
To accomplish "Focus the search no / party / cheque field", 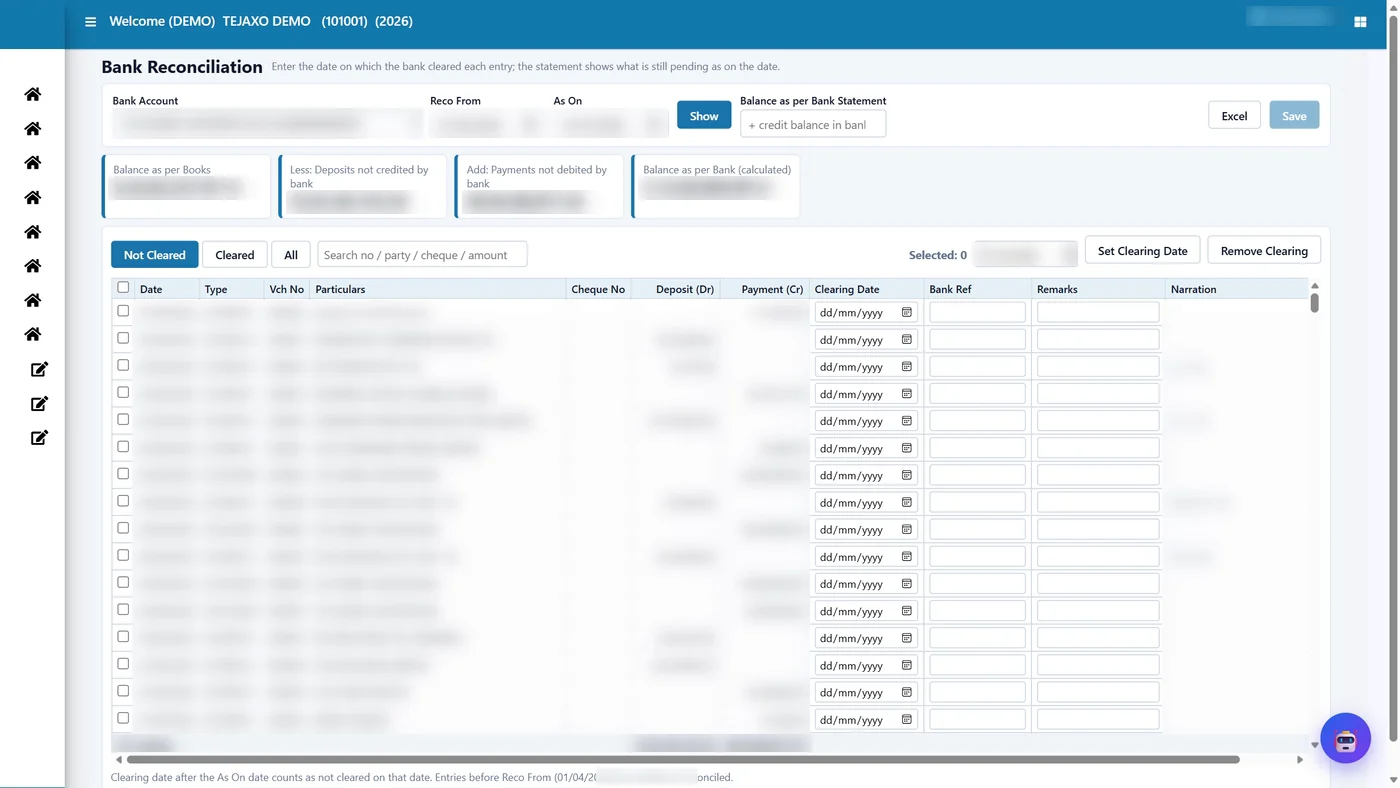I will 422,255.
